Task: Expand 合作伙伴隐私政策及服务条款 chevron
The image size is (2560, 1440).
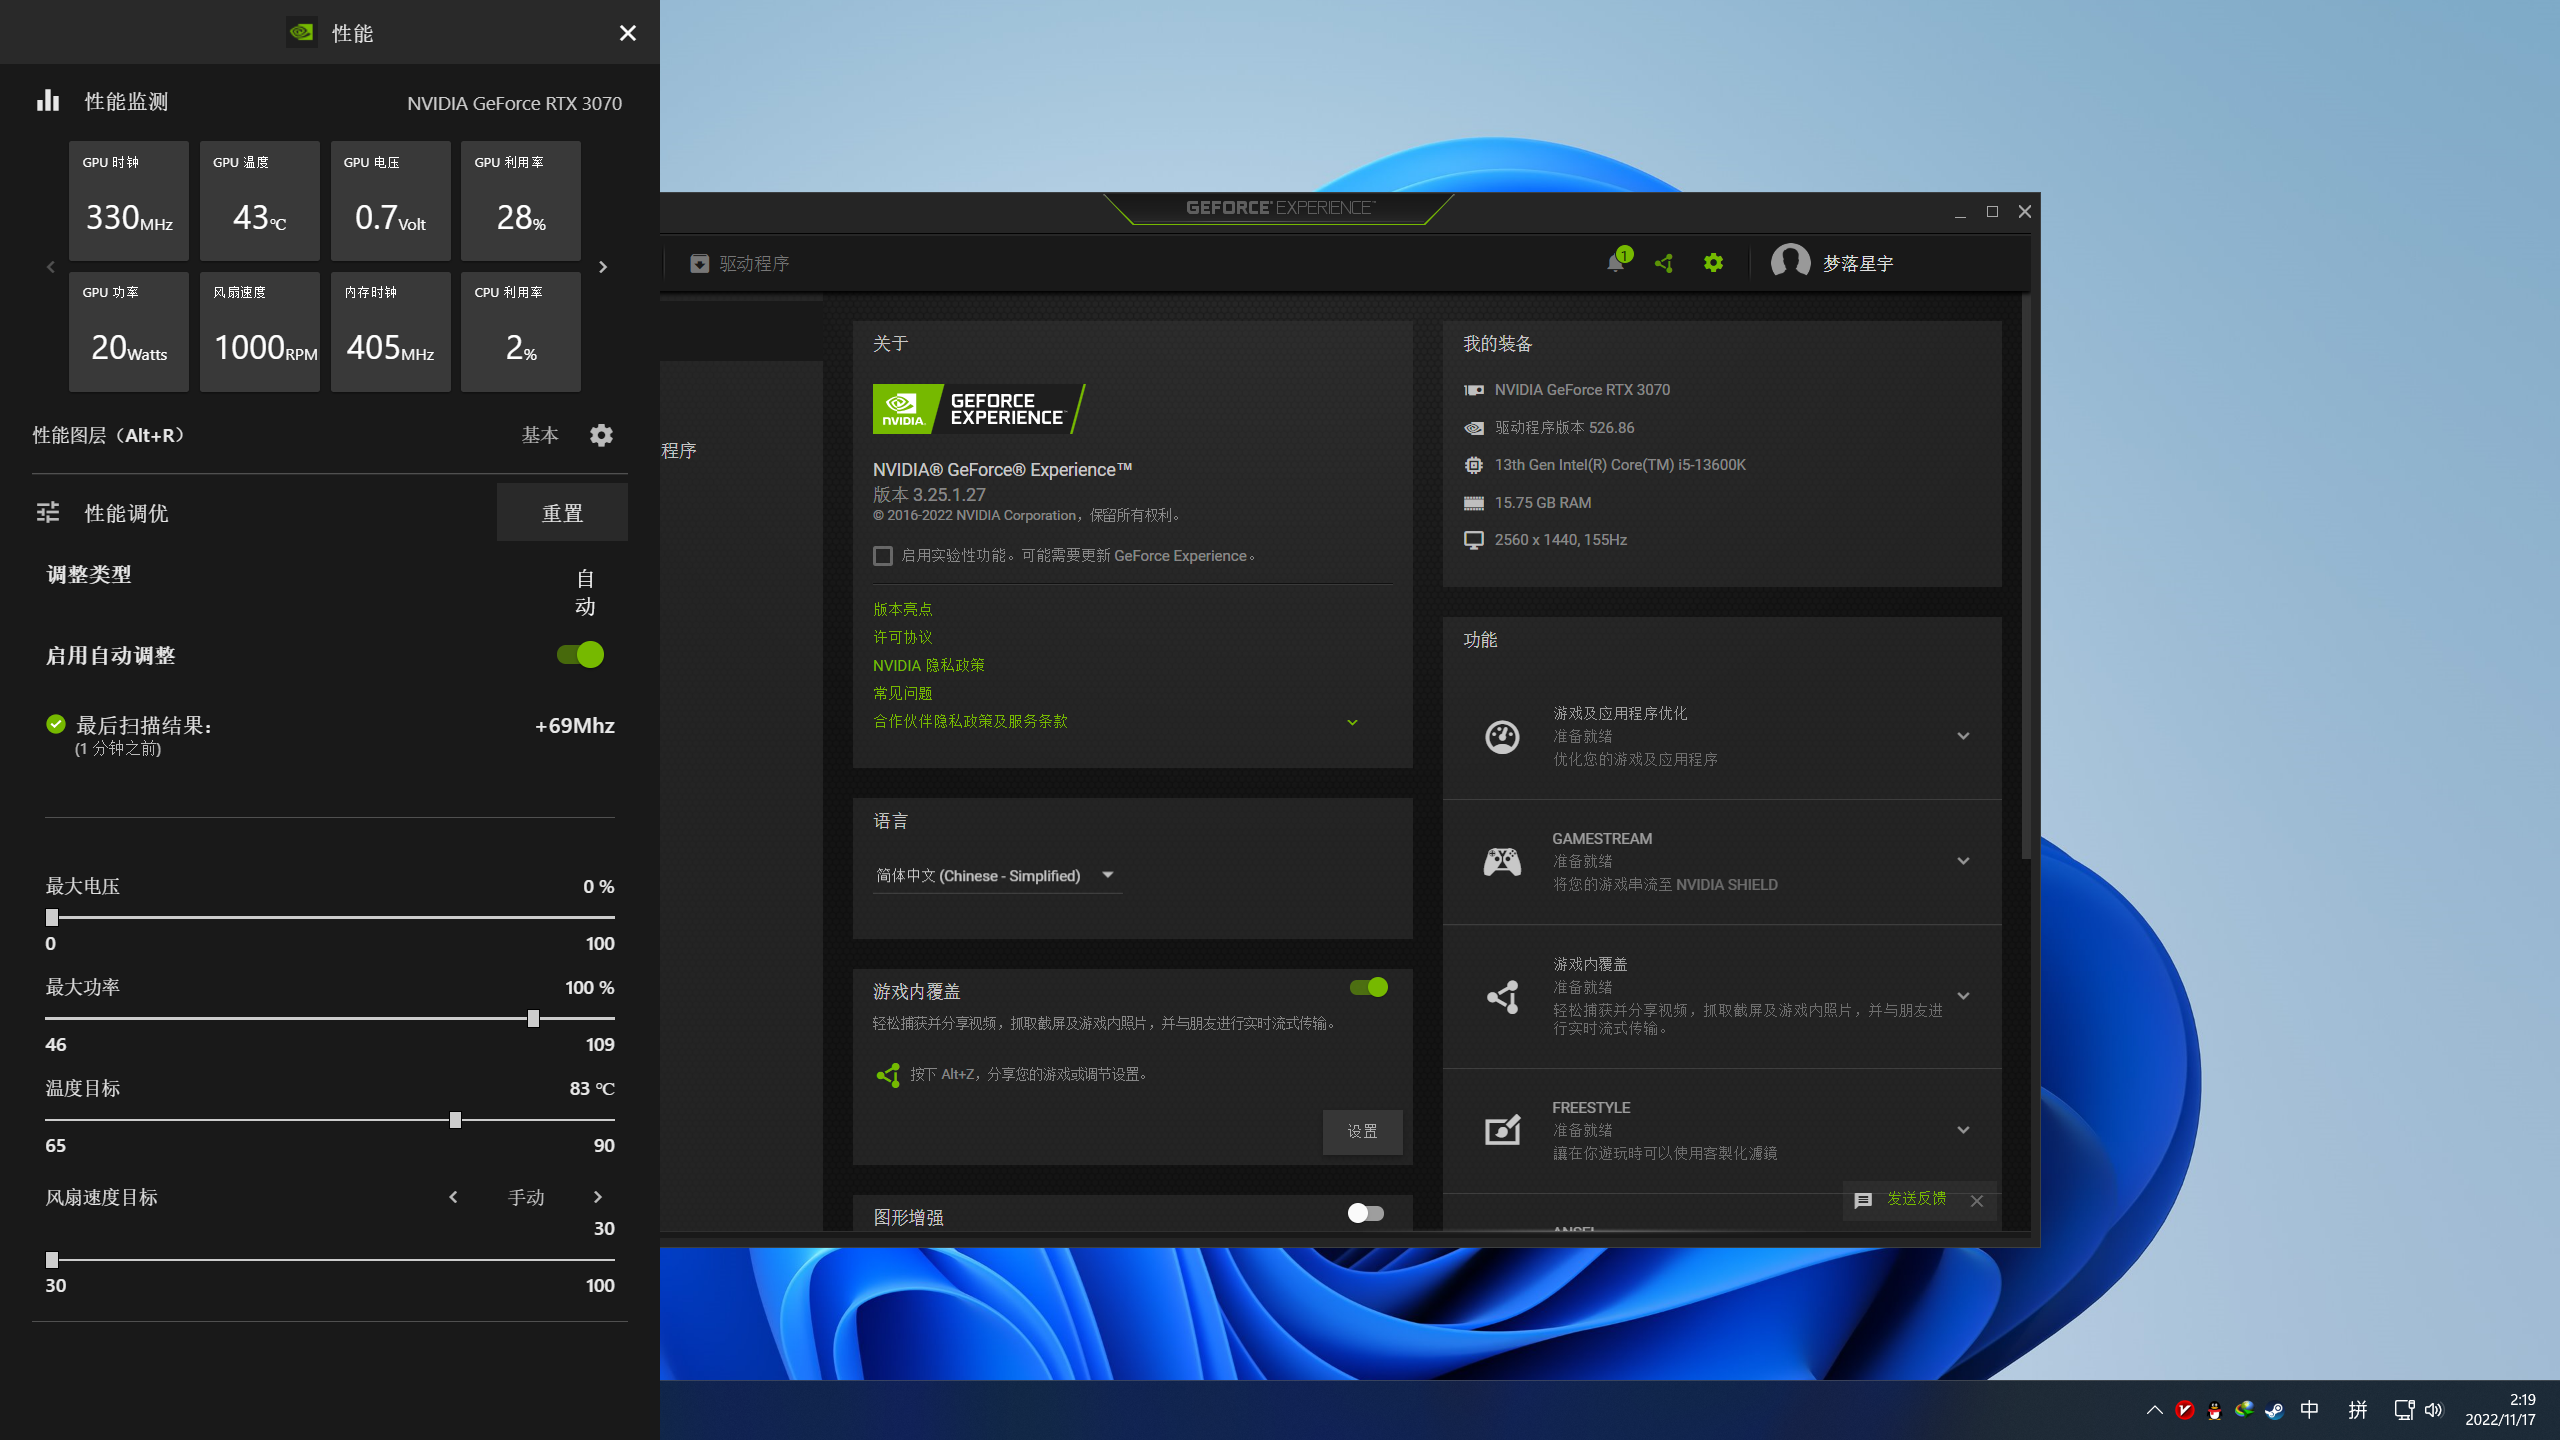Action: coord(1352,722)
